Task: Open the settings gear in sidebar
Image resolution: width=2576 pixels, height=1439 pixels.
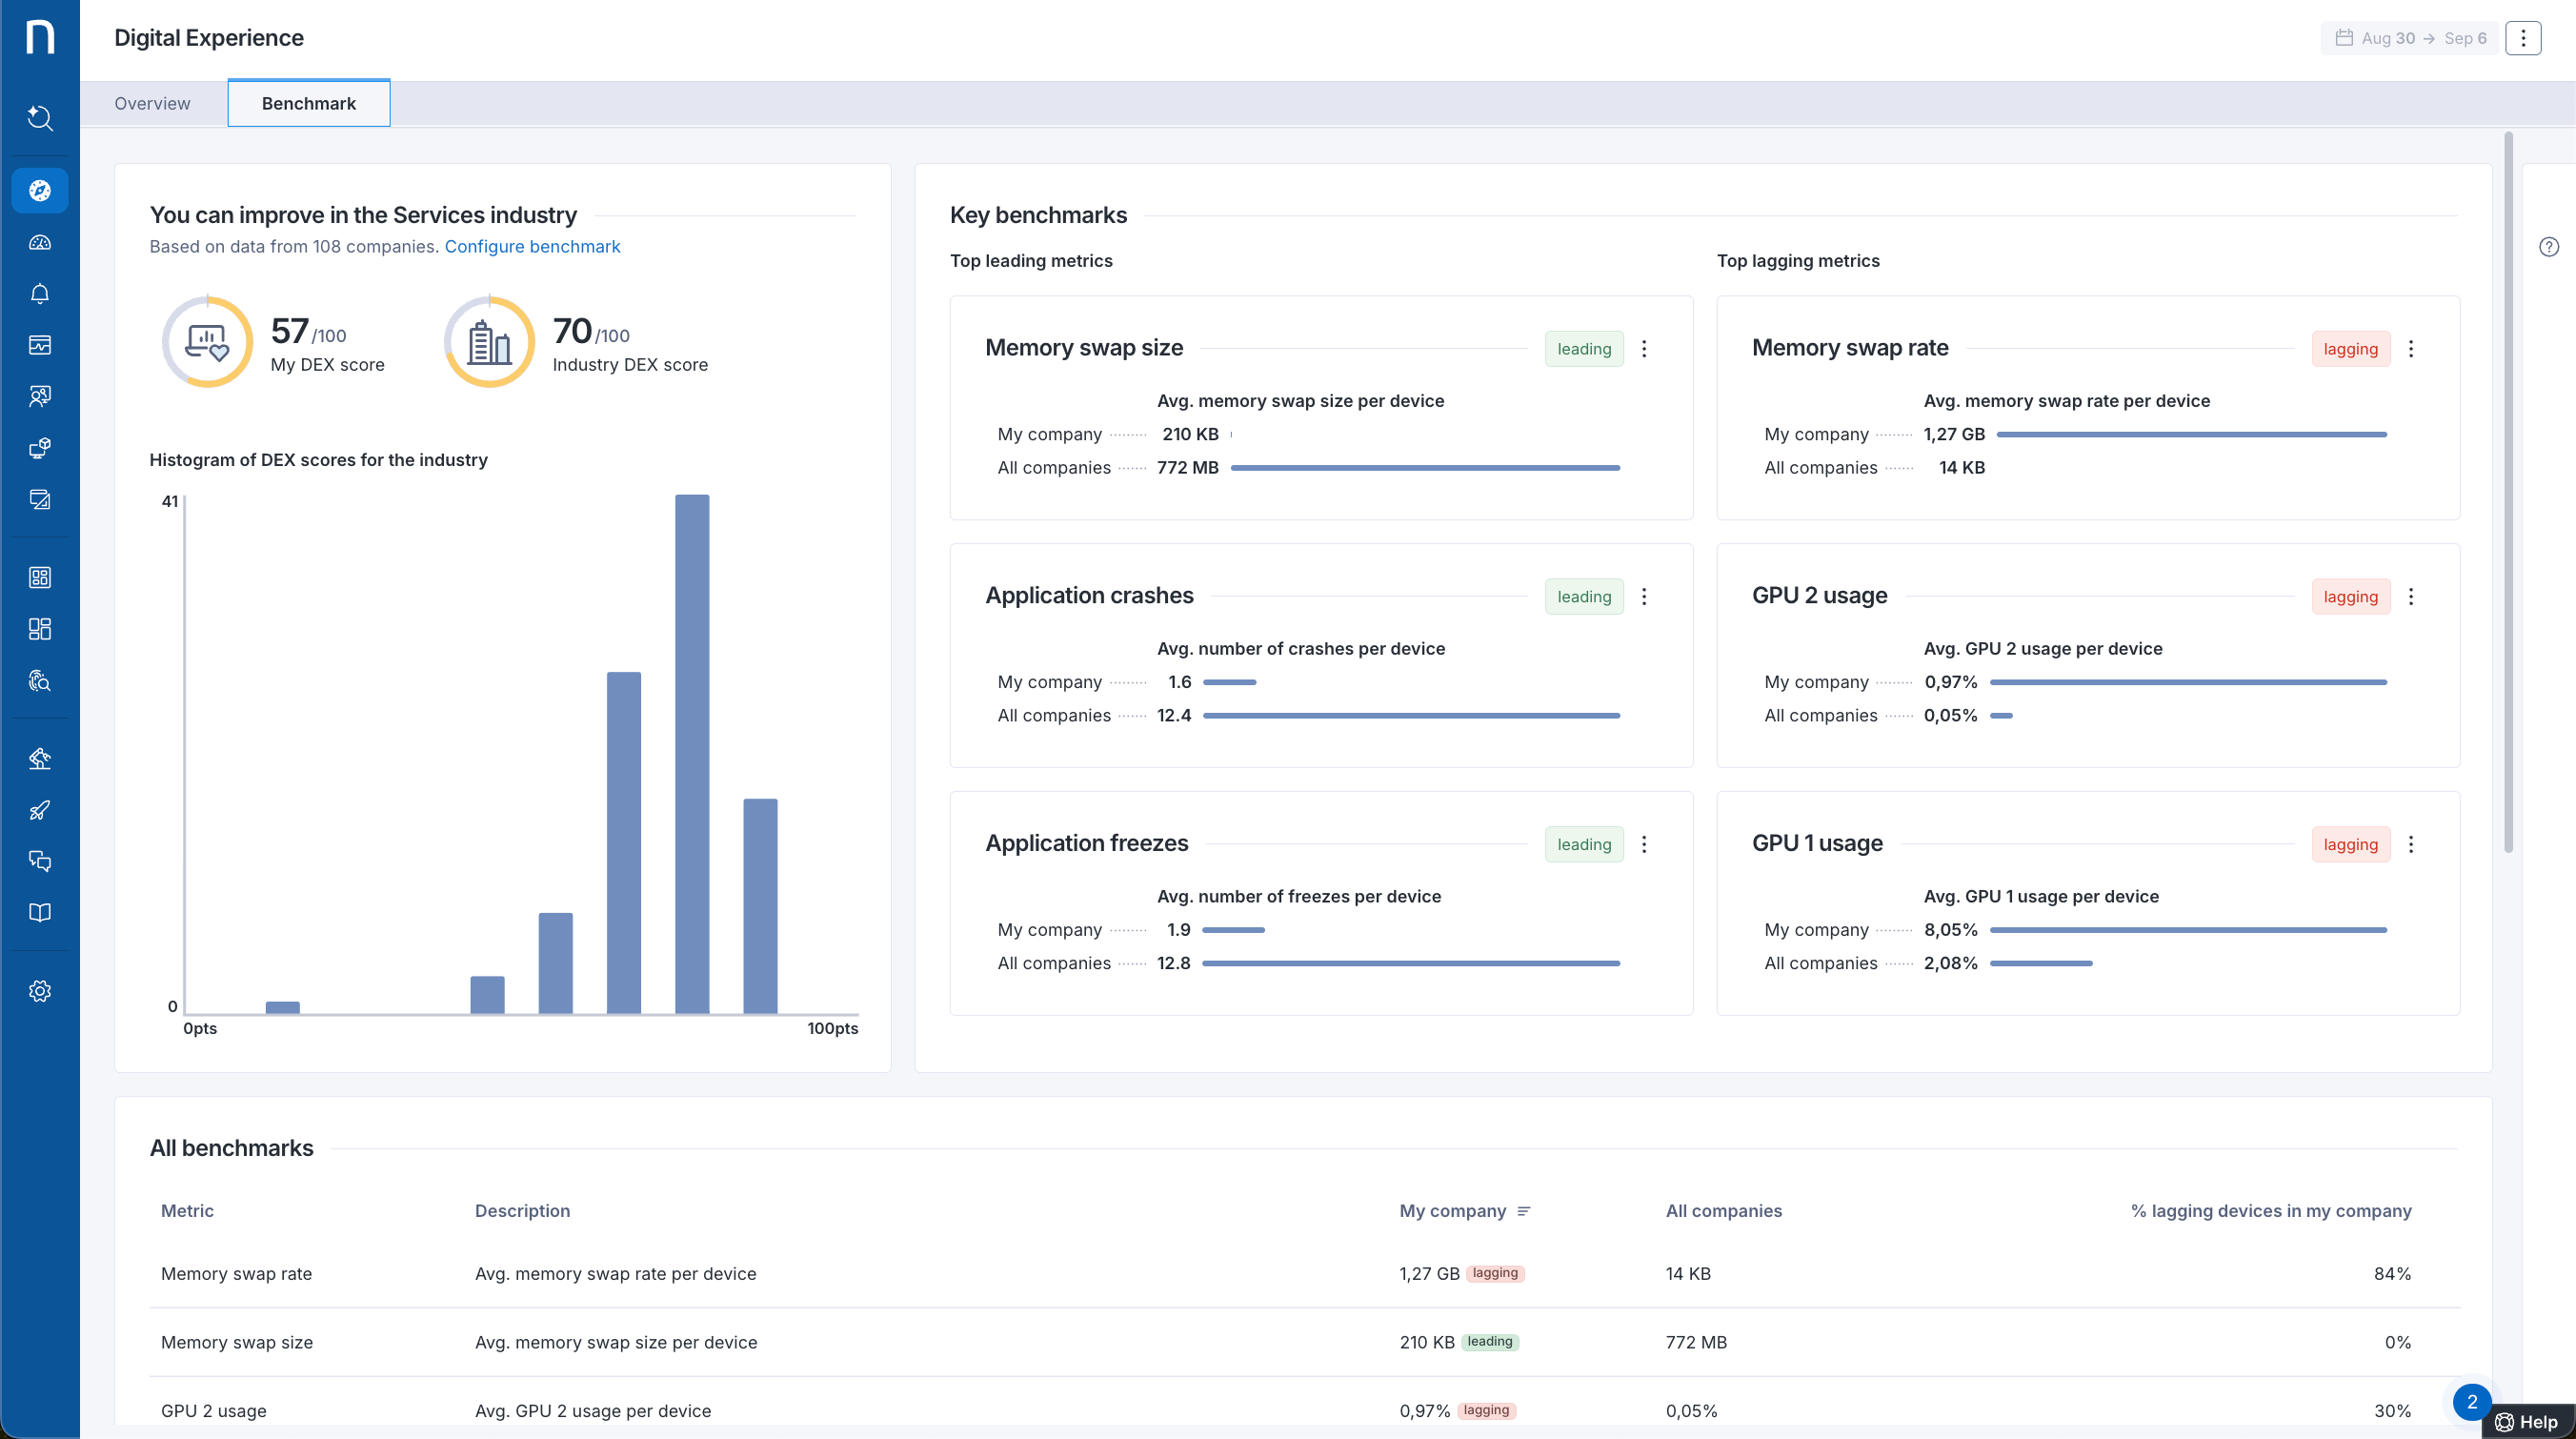Action: tap(39, 991)
